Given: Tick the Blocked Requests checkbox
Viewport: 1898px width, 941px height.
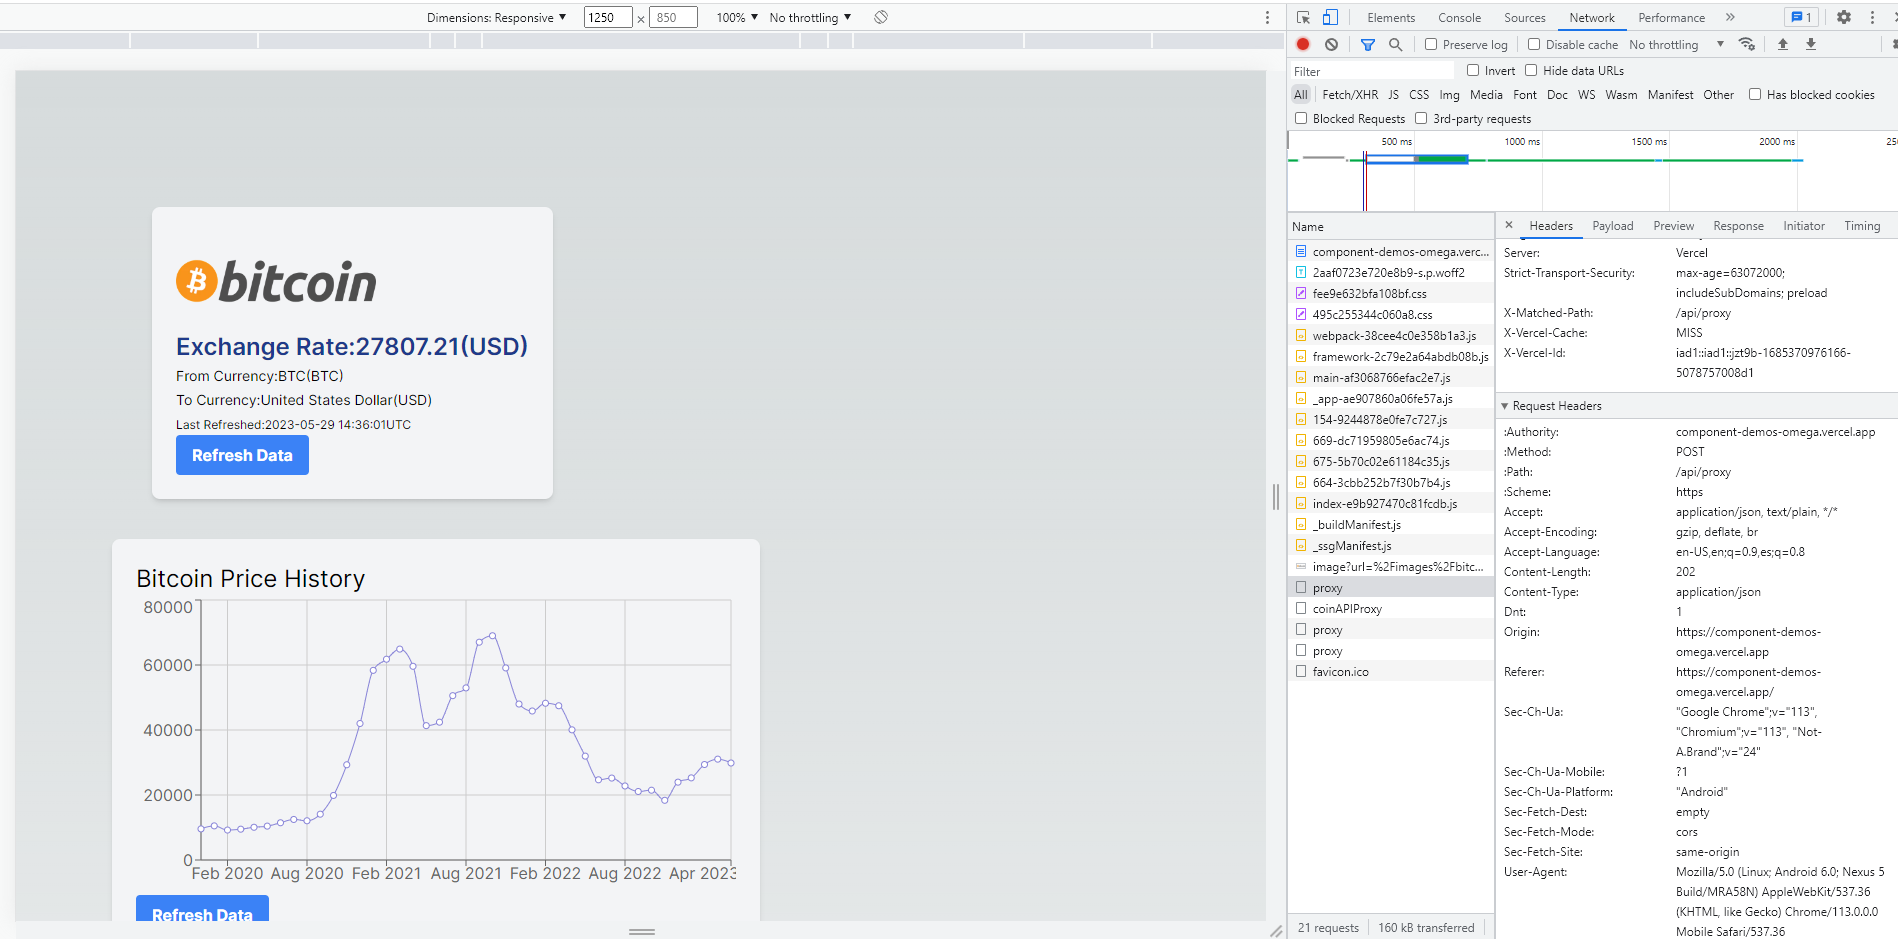Looking at the screenshot, I should click(1301, 118).
